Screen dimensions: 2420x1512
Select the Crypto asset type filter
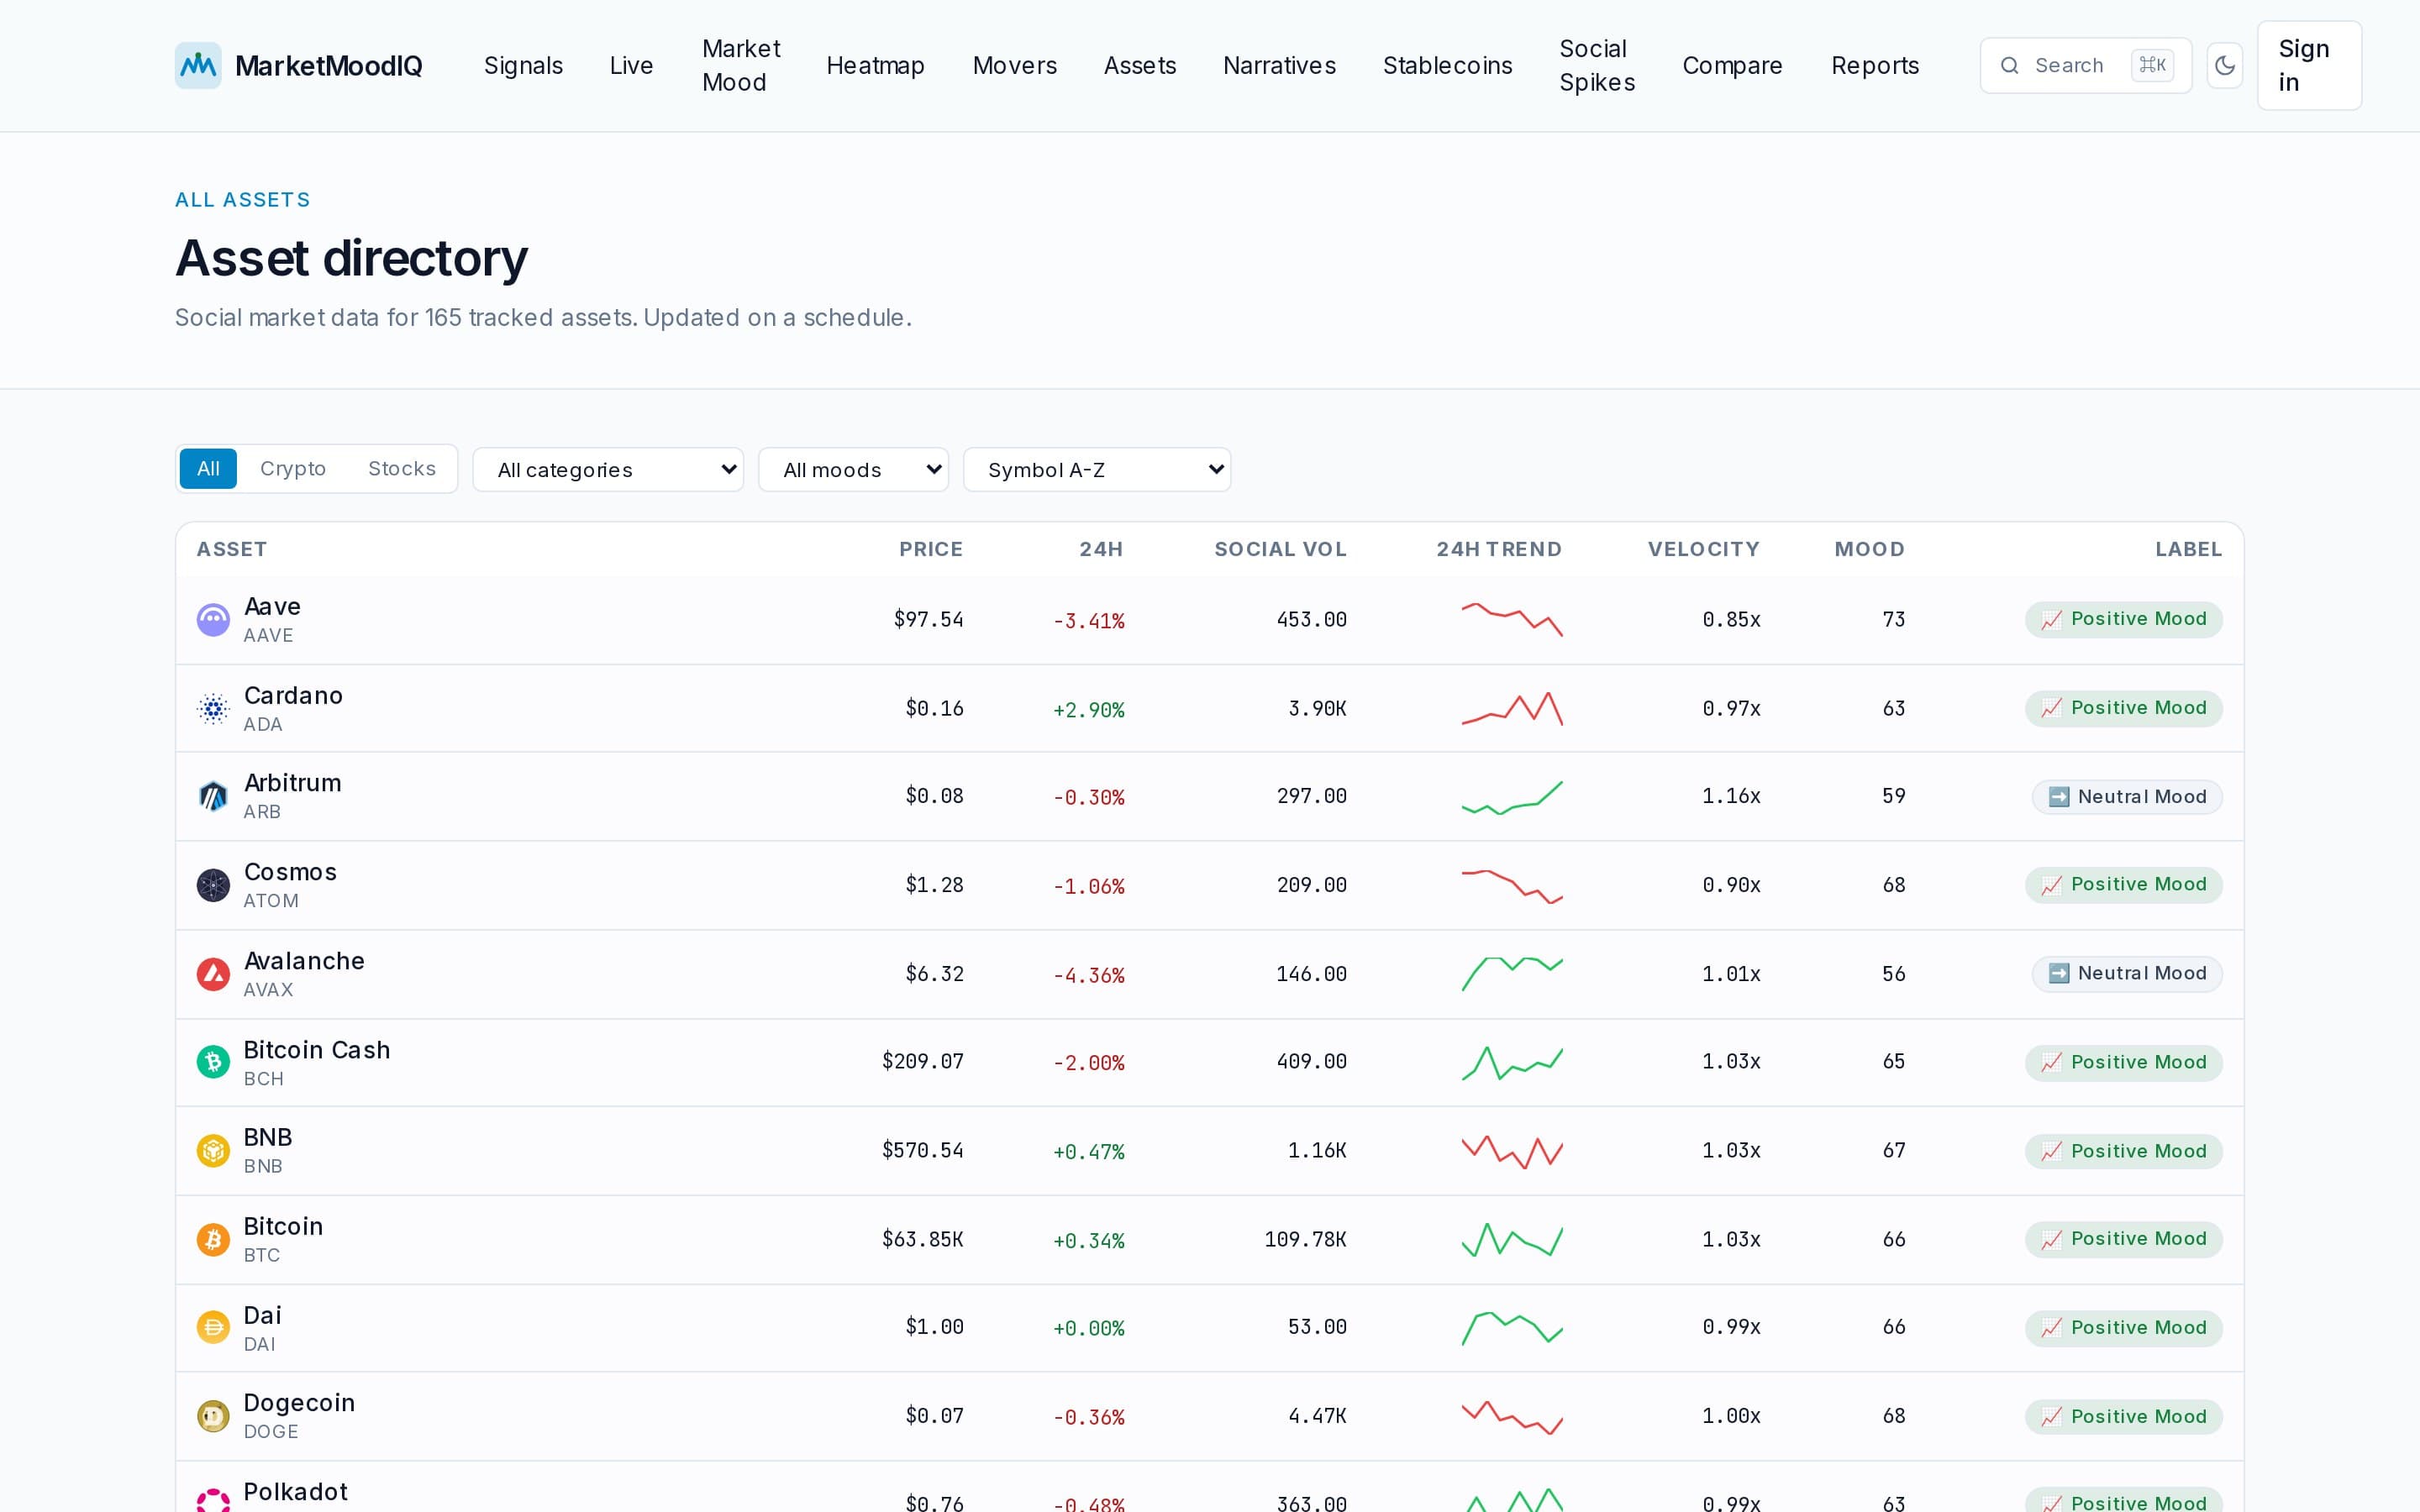coord(293,469)
